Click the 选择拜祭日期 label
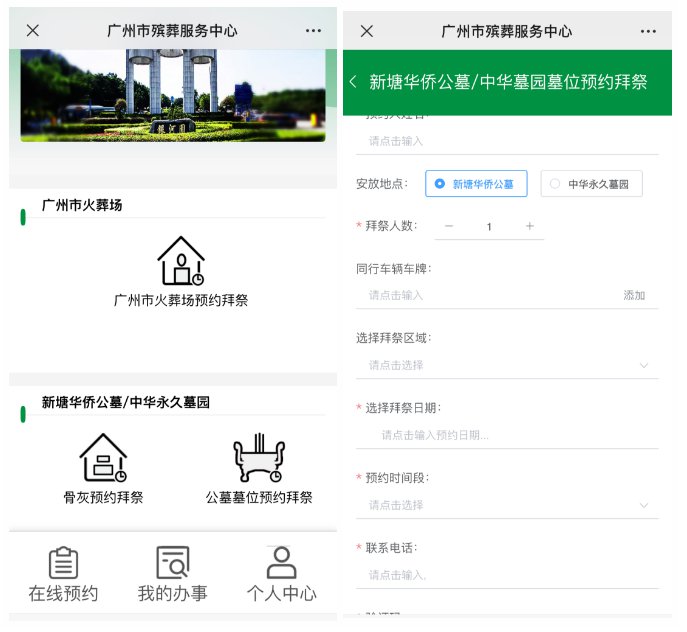This screenshot has width=687, height=632. tap(403, 408)
